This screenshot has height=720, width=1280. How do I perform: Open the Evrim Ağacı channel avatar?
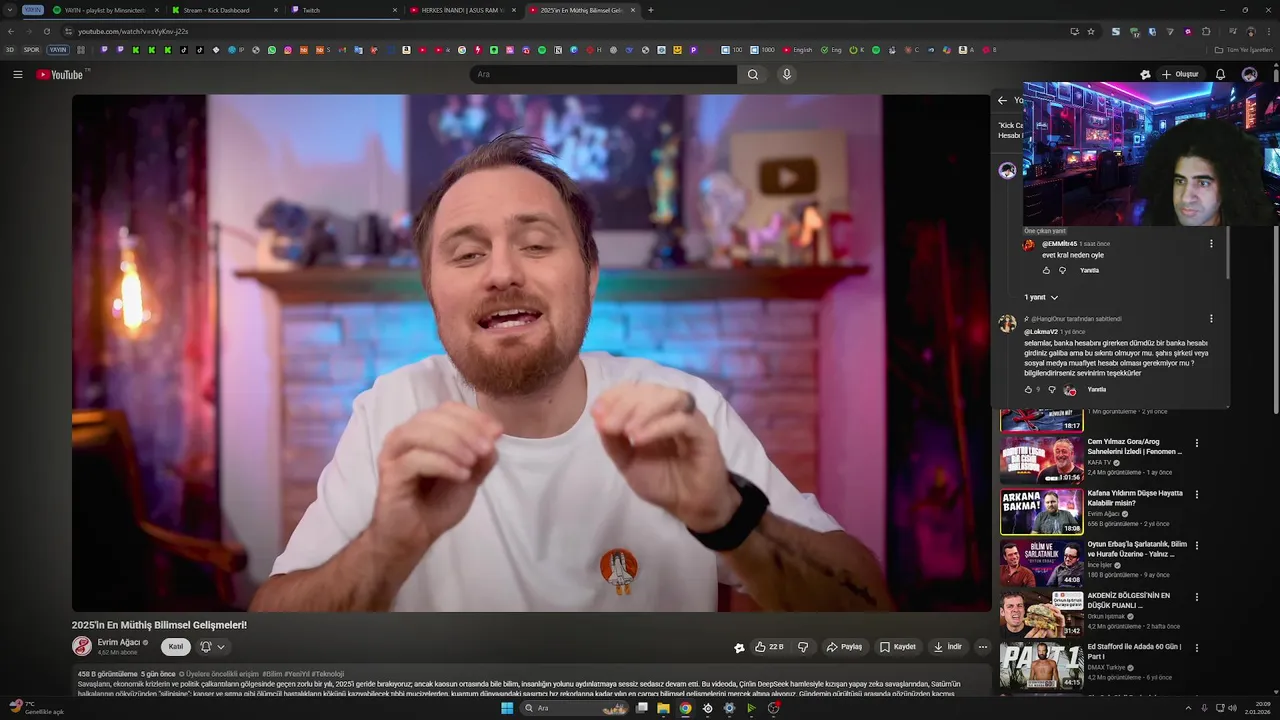tap(82, 646)
